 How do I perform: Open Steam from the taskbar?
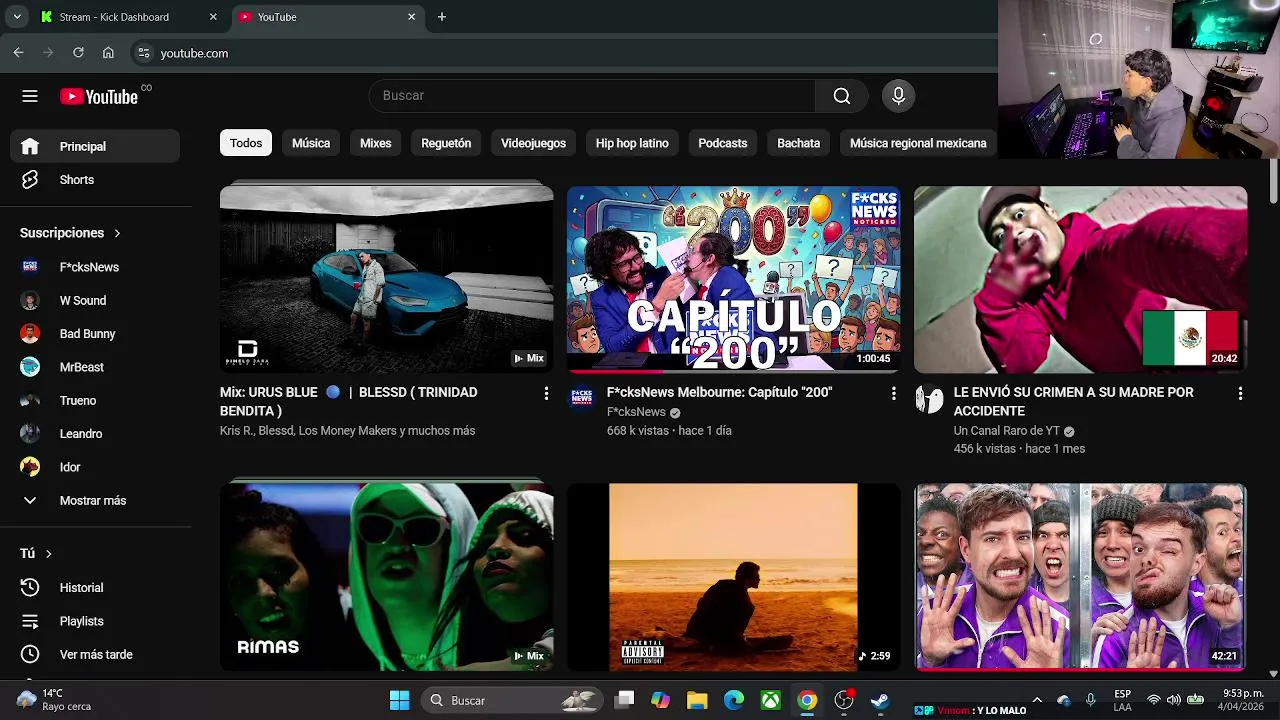(x=880, y=700)
